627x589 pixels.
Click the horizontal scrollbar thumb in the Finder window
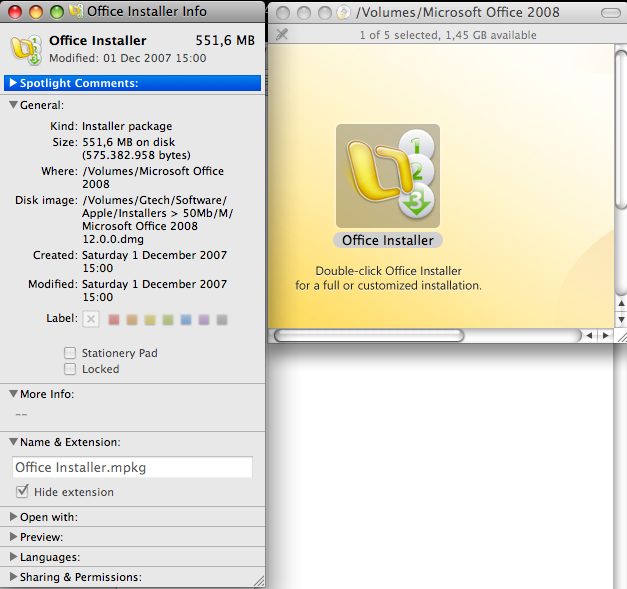click(369, 335)
